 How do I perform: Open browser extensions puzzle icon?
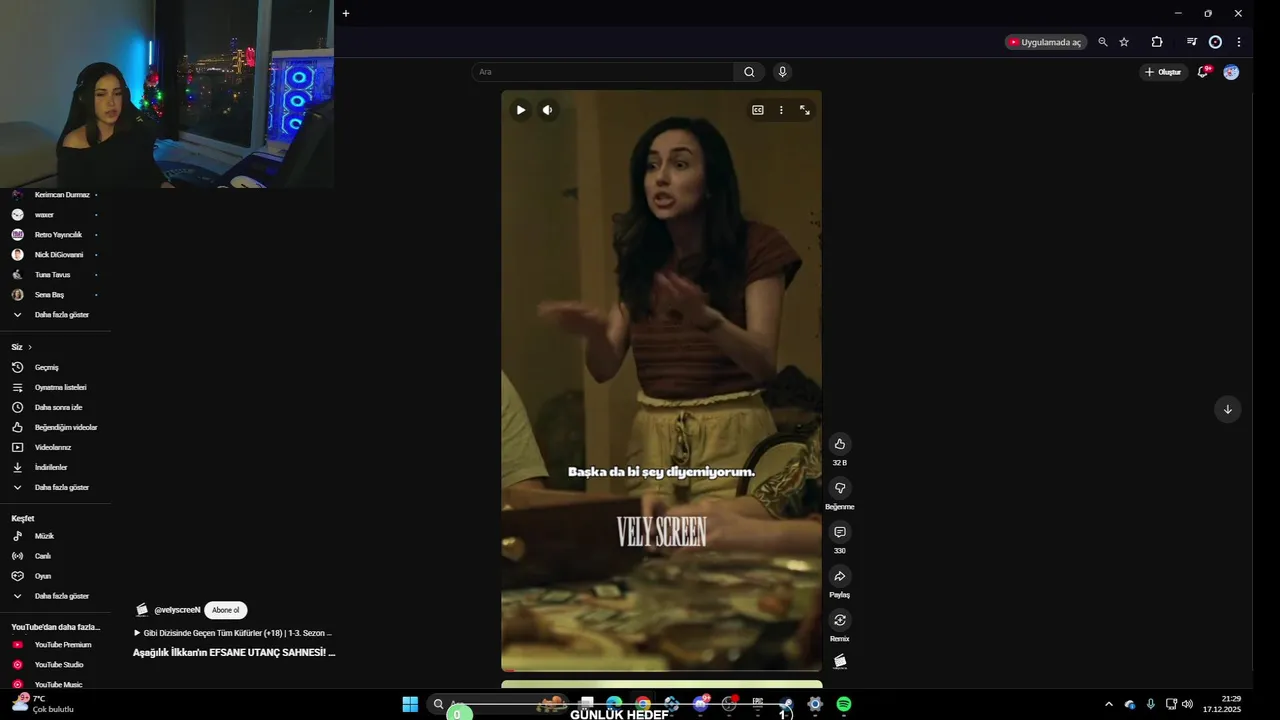click(x=1157, y=42)
